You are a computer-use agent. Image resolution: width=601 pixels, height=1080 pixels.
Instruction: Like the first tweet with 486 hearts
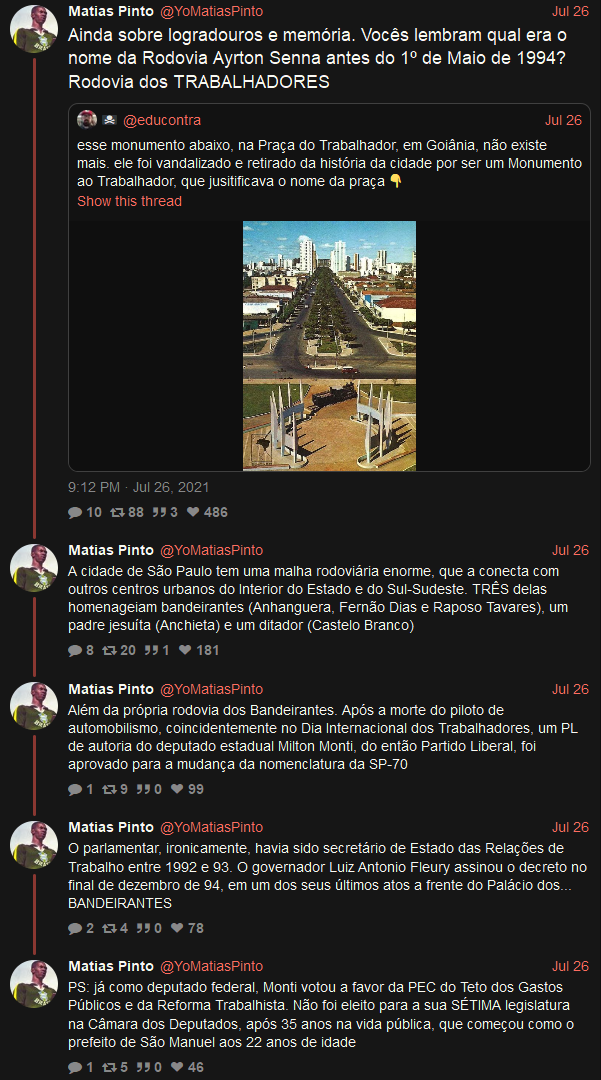tap(193, 512)
